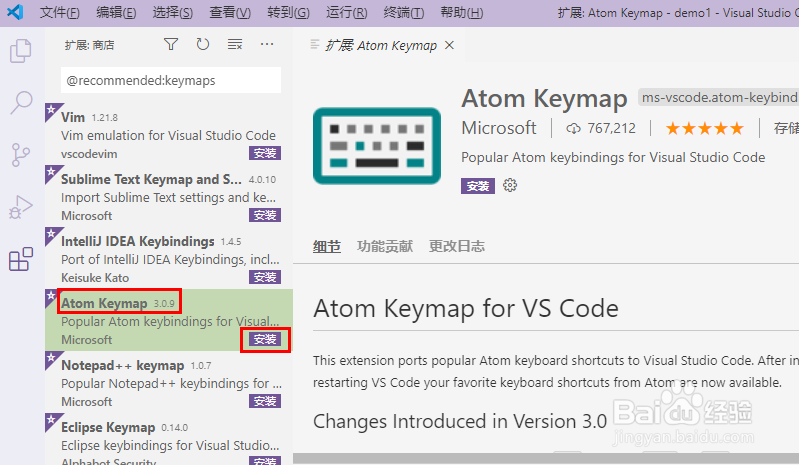Filter extensions with the funnel icon

pos(171,45)
